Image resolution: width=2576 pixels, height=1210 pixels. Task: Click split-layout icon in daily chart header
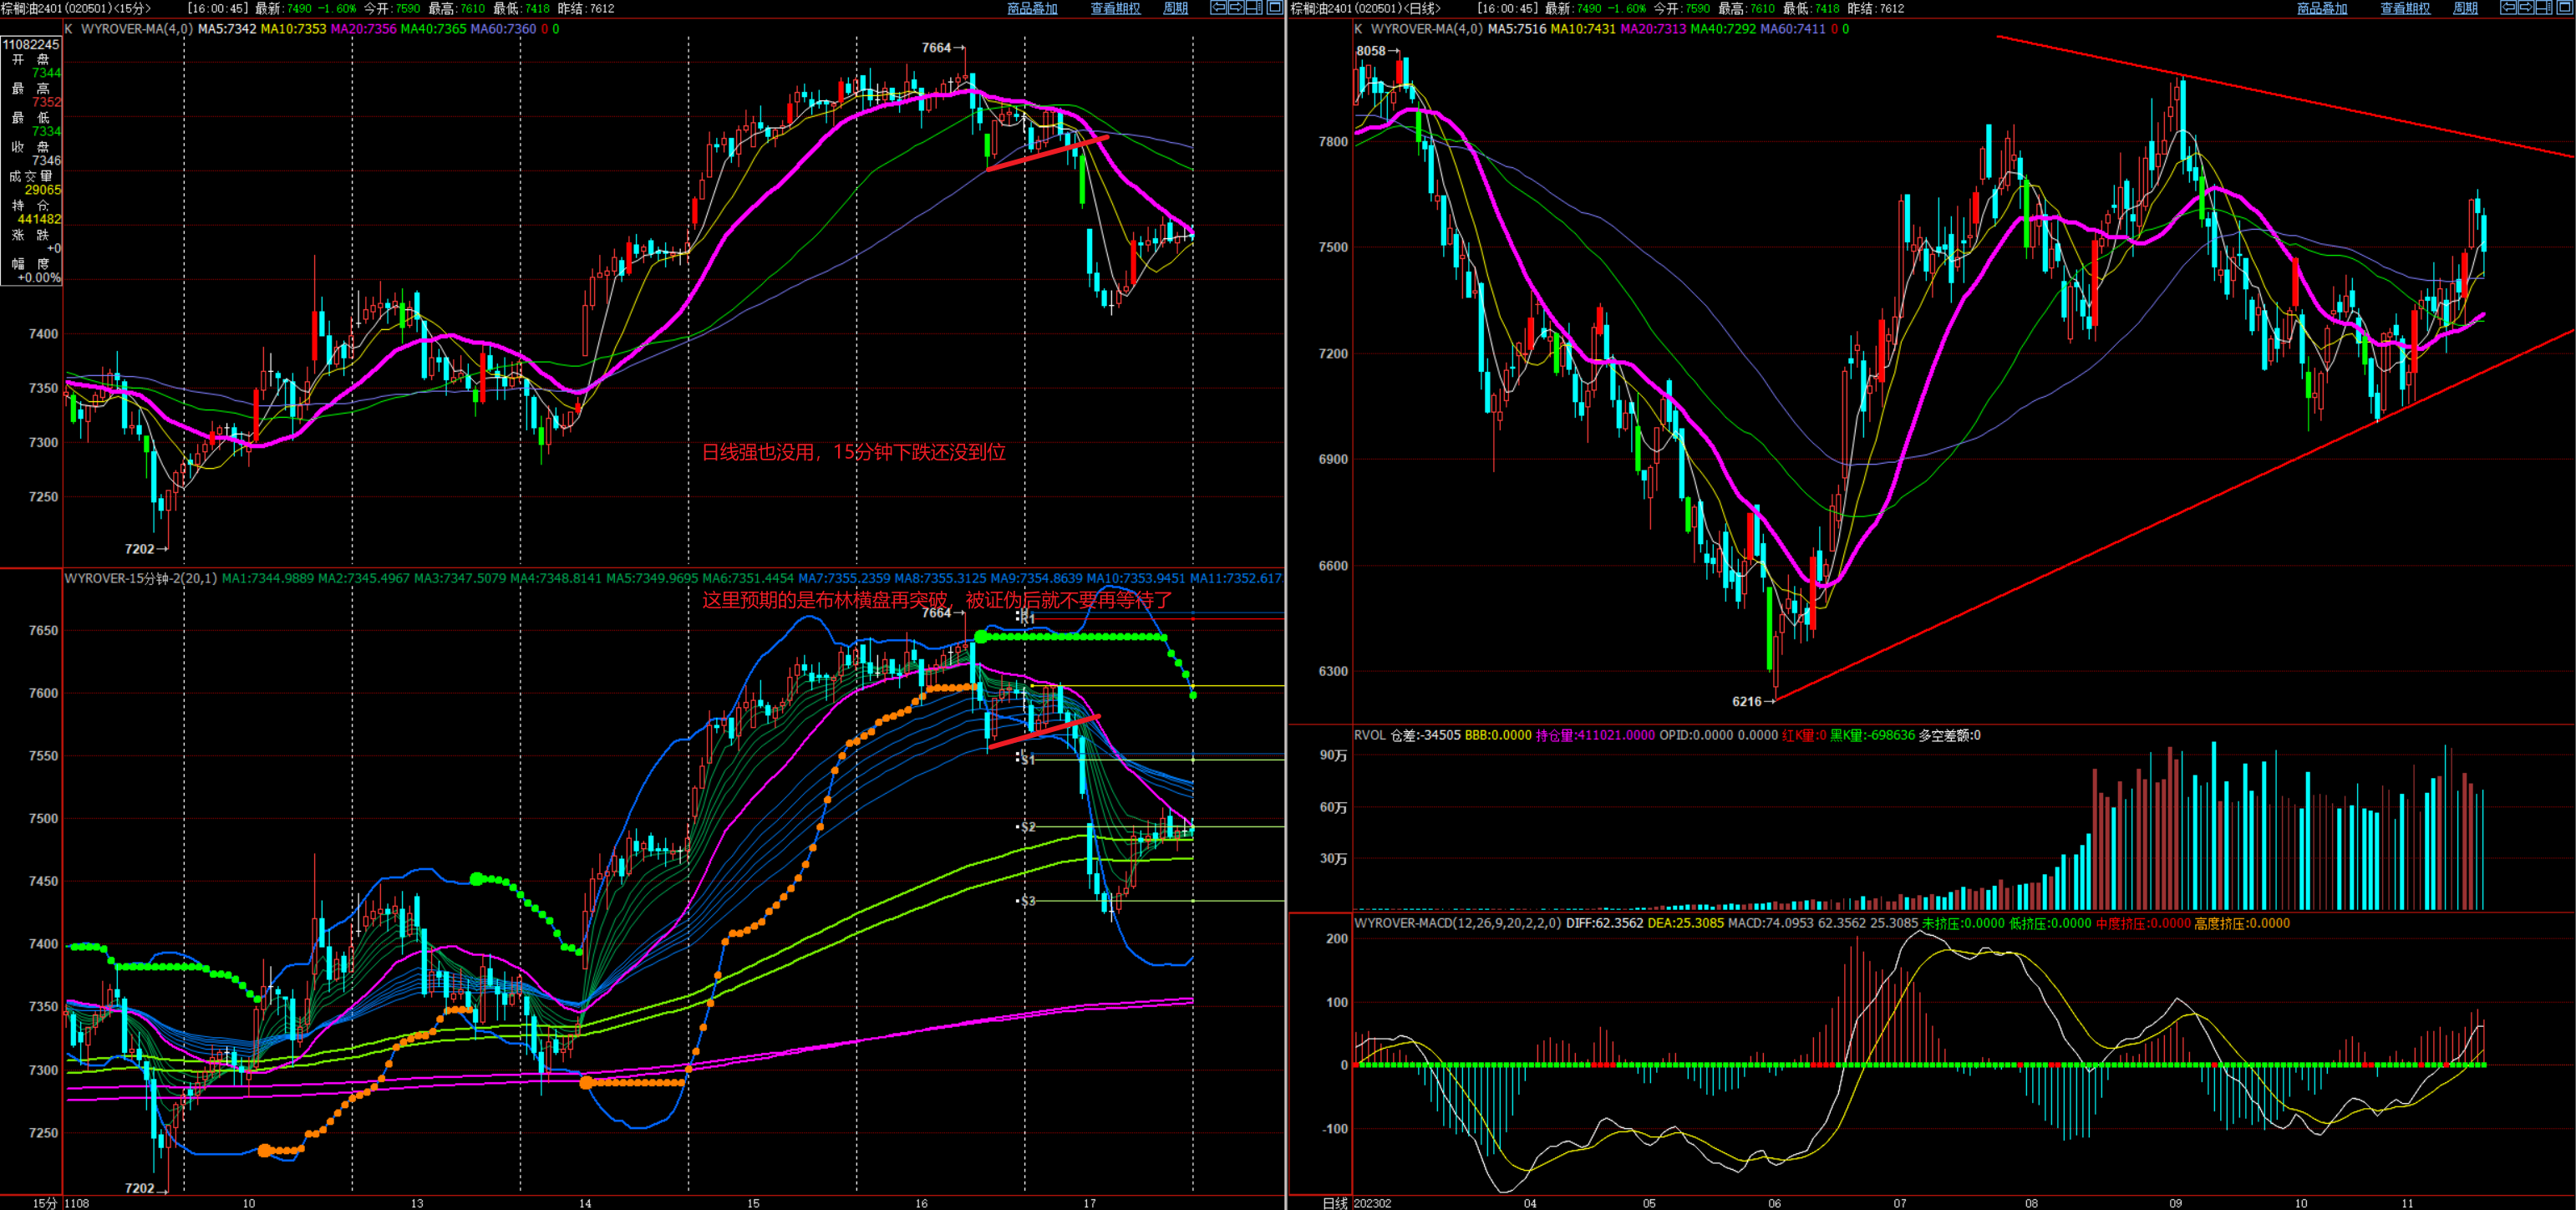[2544, 8]
